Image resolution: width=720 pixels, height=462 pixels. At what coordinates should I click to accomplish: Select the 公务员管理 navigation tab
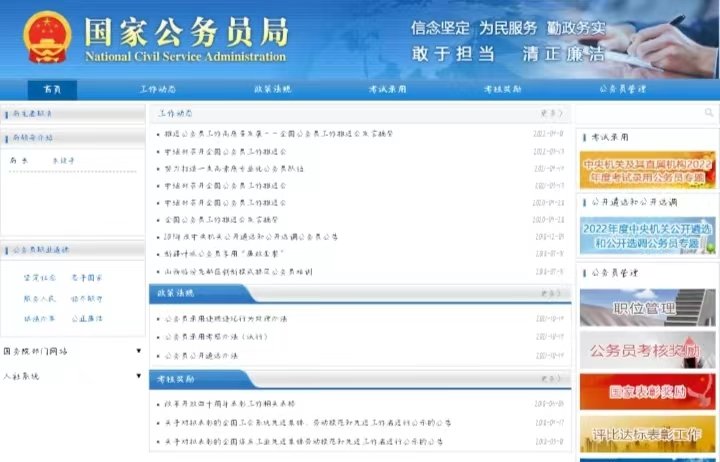click(623, 89)
